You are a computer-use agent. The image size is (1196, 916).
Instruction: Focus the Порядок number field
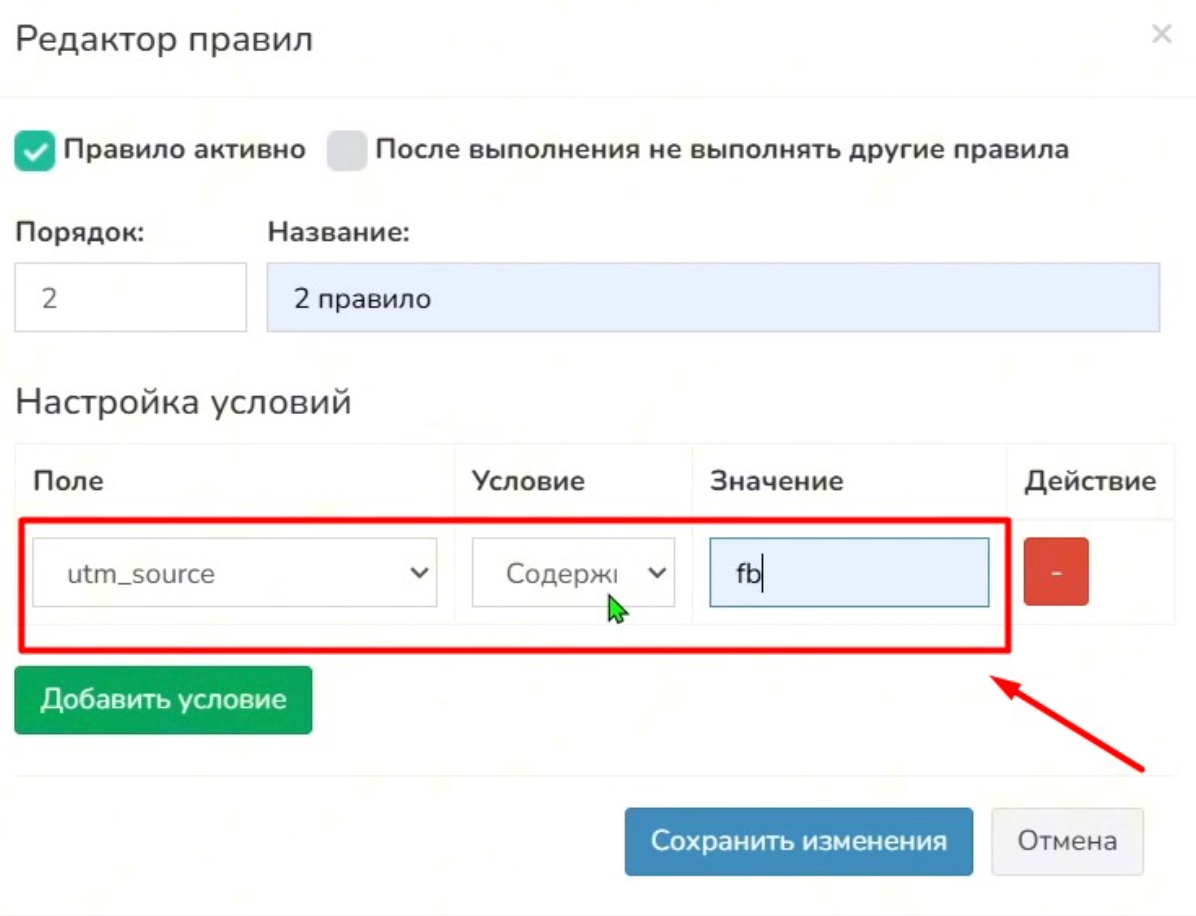(130, 298)
